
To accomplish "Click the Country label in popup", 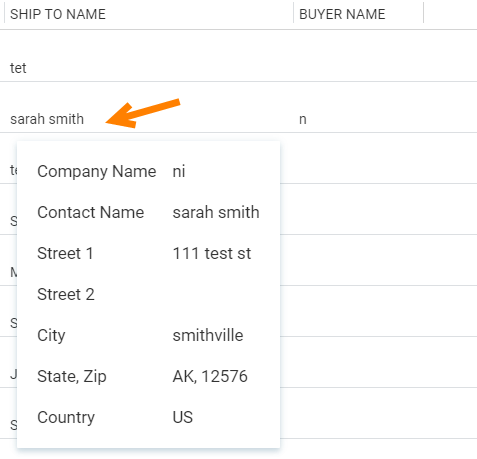I will 66,418.
